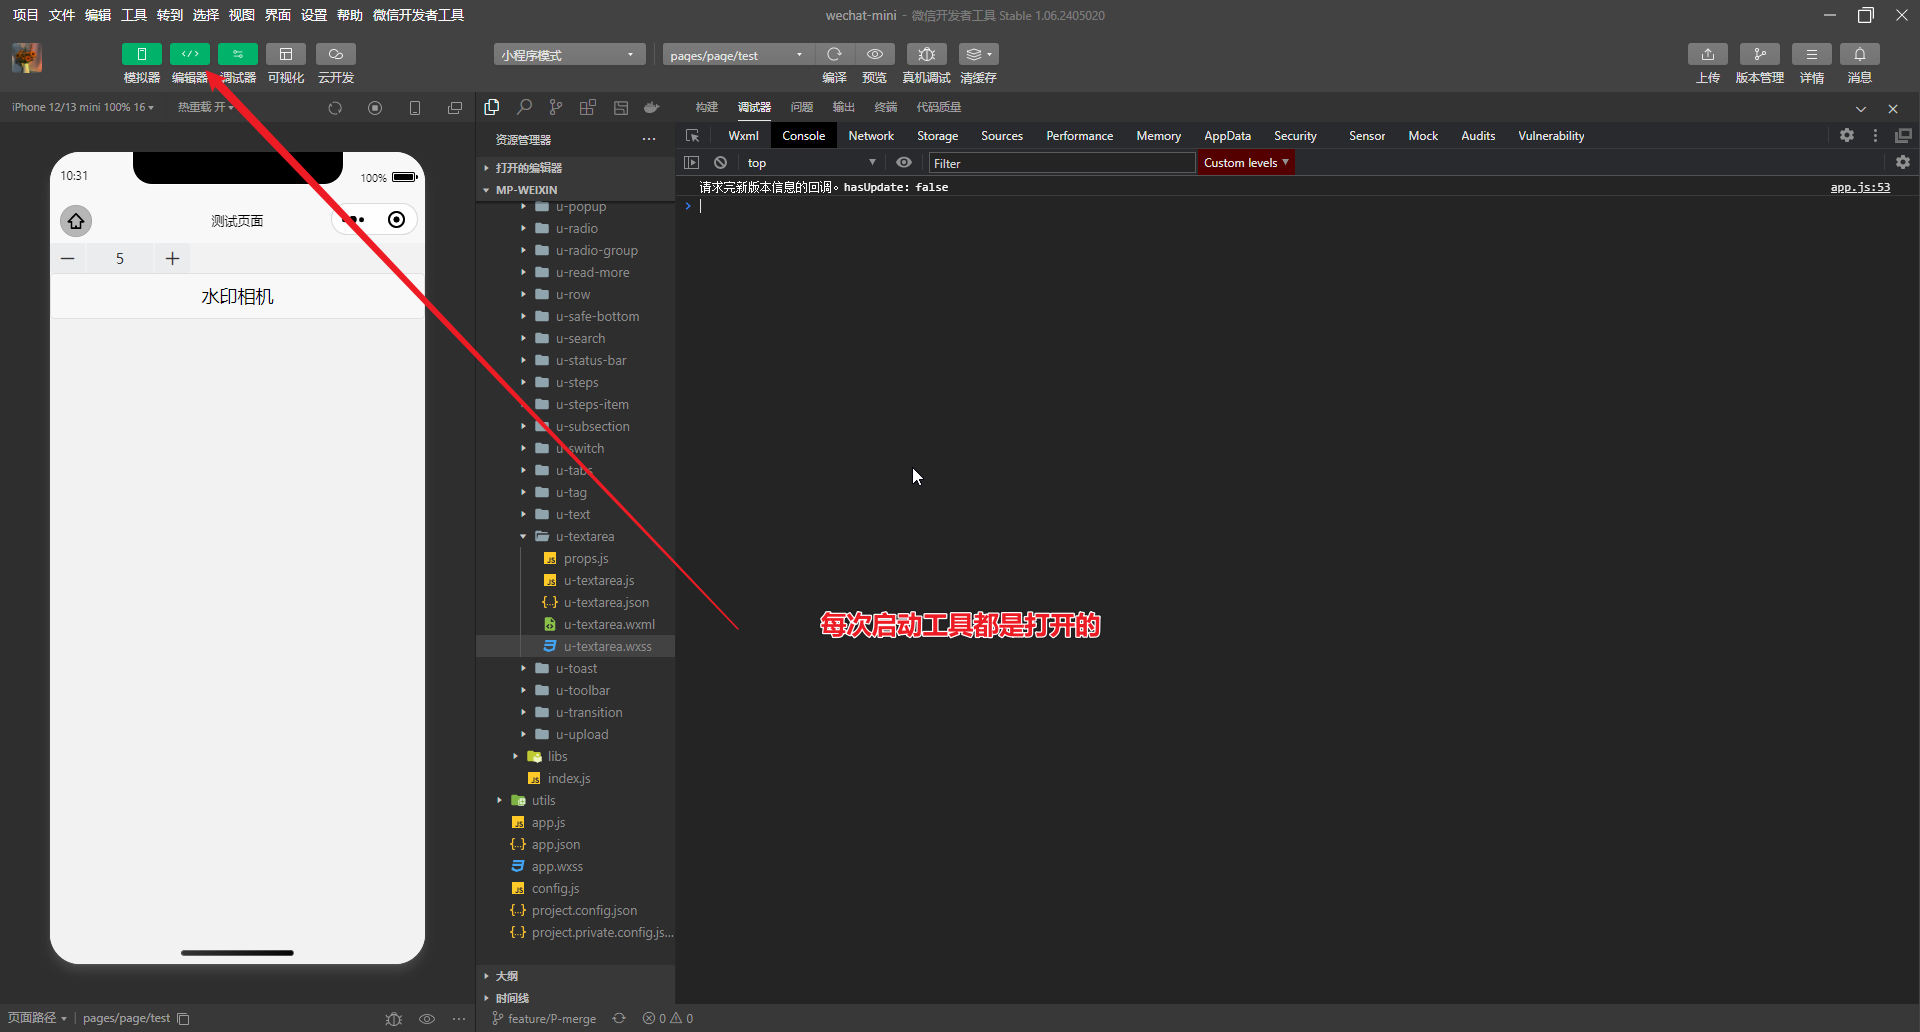Click the simulator home button

pyautogui.click(x=76, y=221)
